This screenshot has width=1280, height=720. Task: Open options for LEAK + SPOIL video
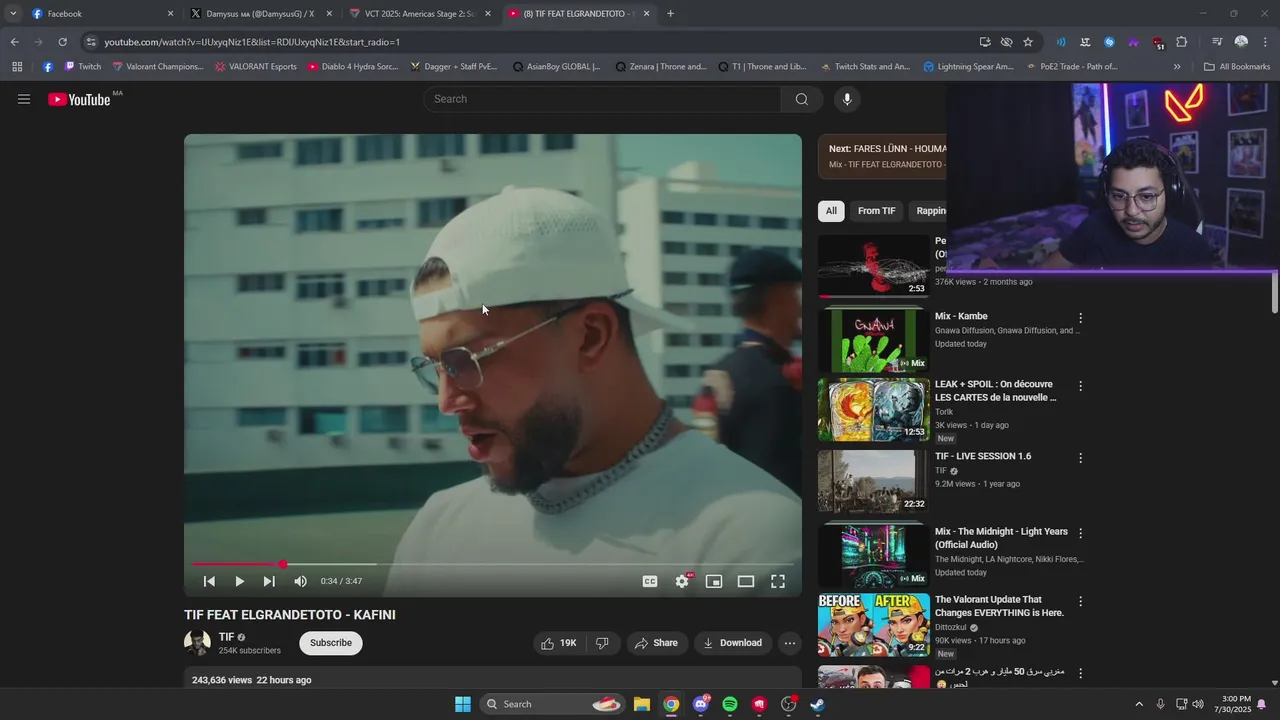(x=1080, y=386)
